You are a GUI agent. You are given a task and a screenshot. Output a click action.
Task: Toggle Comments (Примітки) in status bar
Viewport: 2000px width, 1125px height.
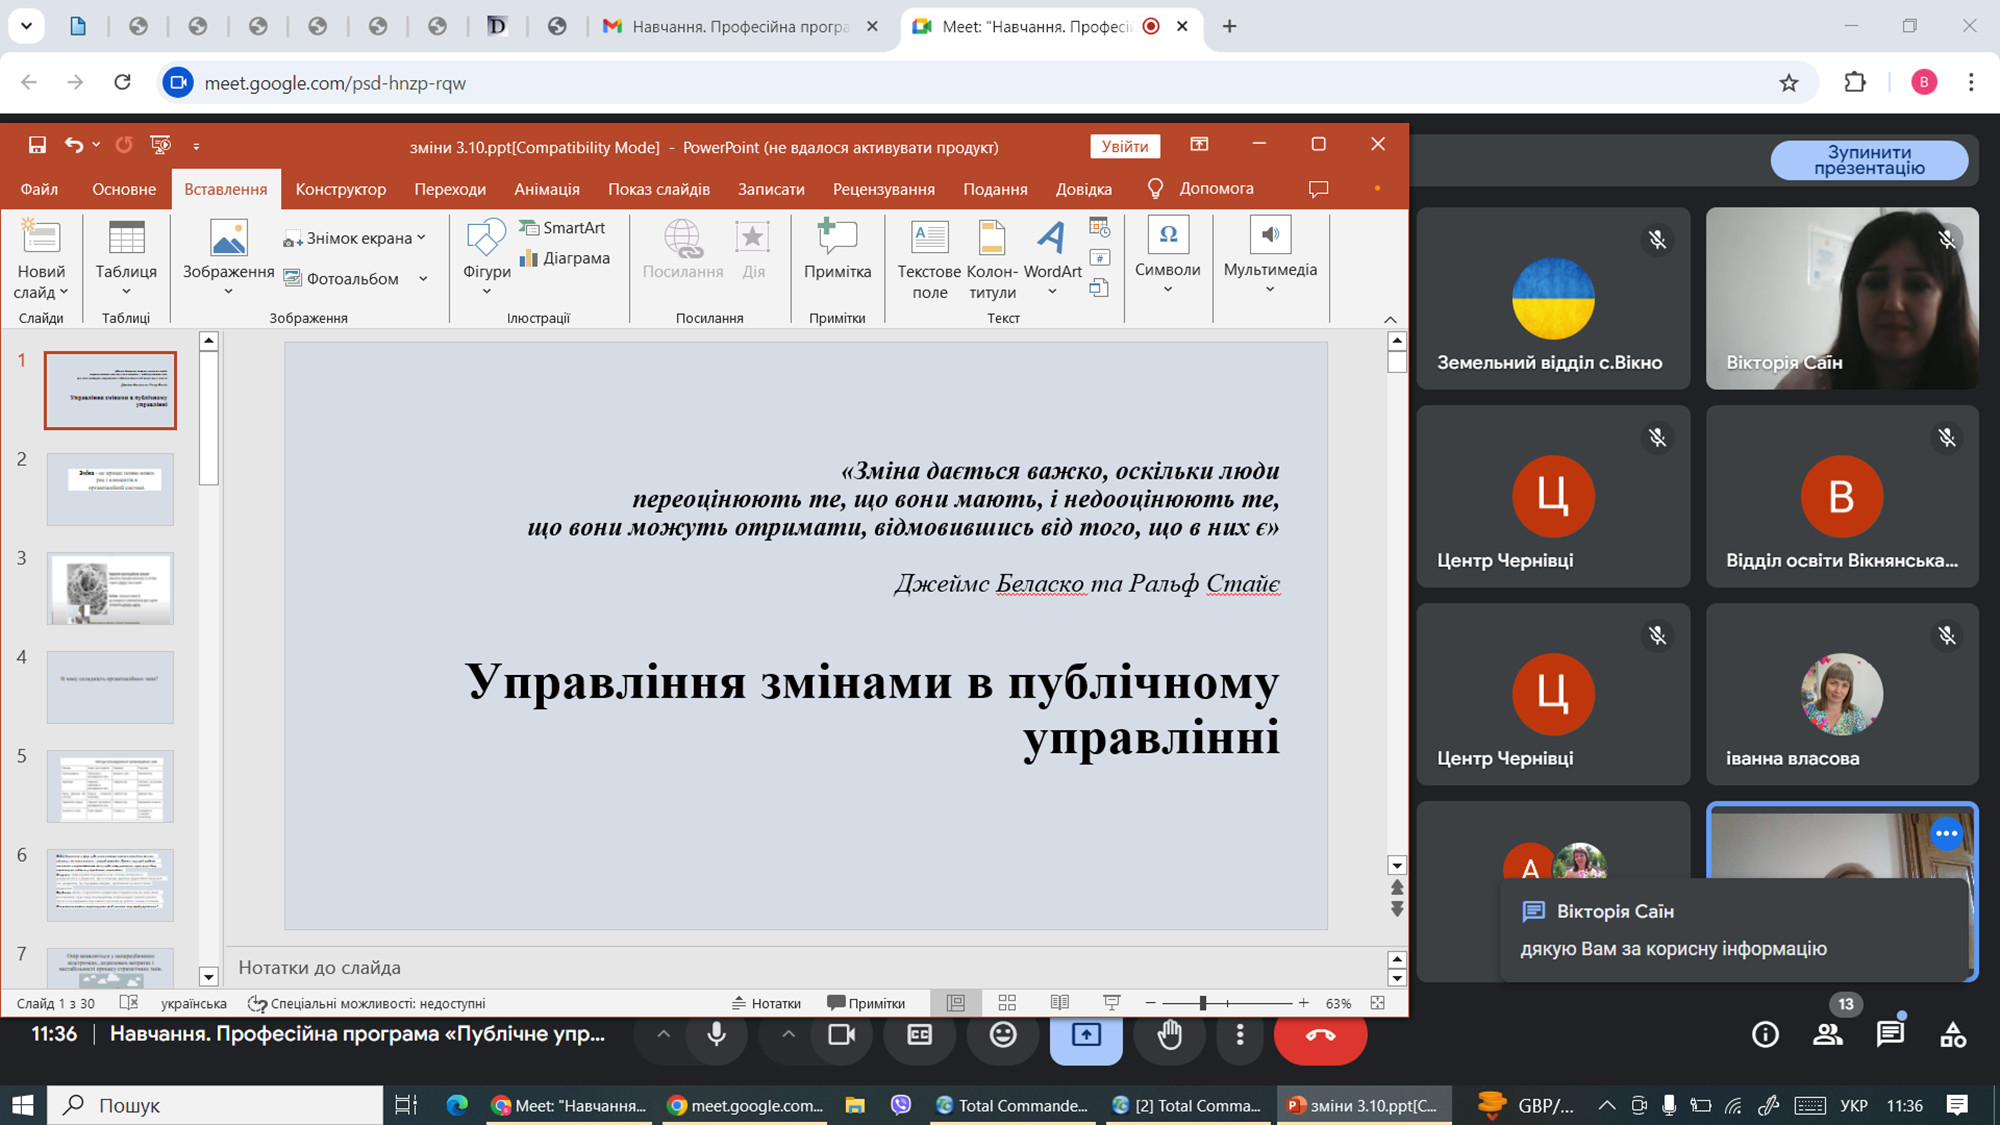click(x=866, y=1003)
